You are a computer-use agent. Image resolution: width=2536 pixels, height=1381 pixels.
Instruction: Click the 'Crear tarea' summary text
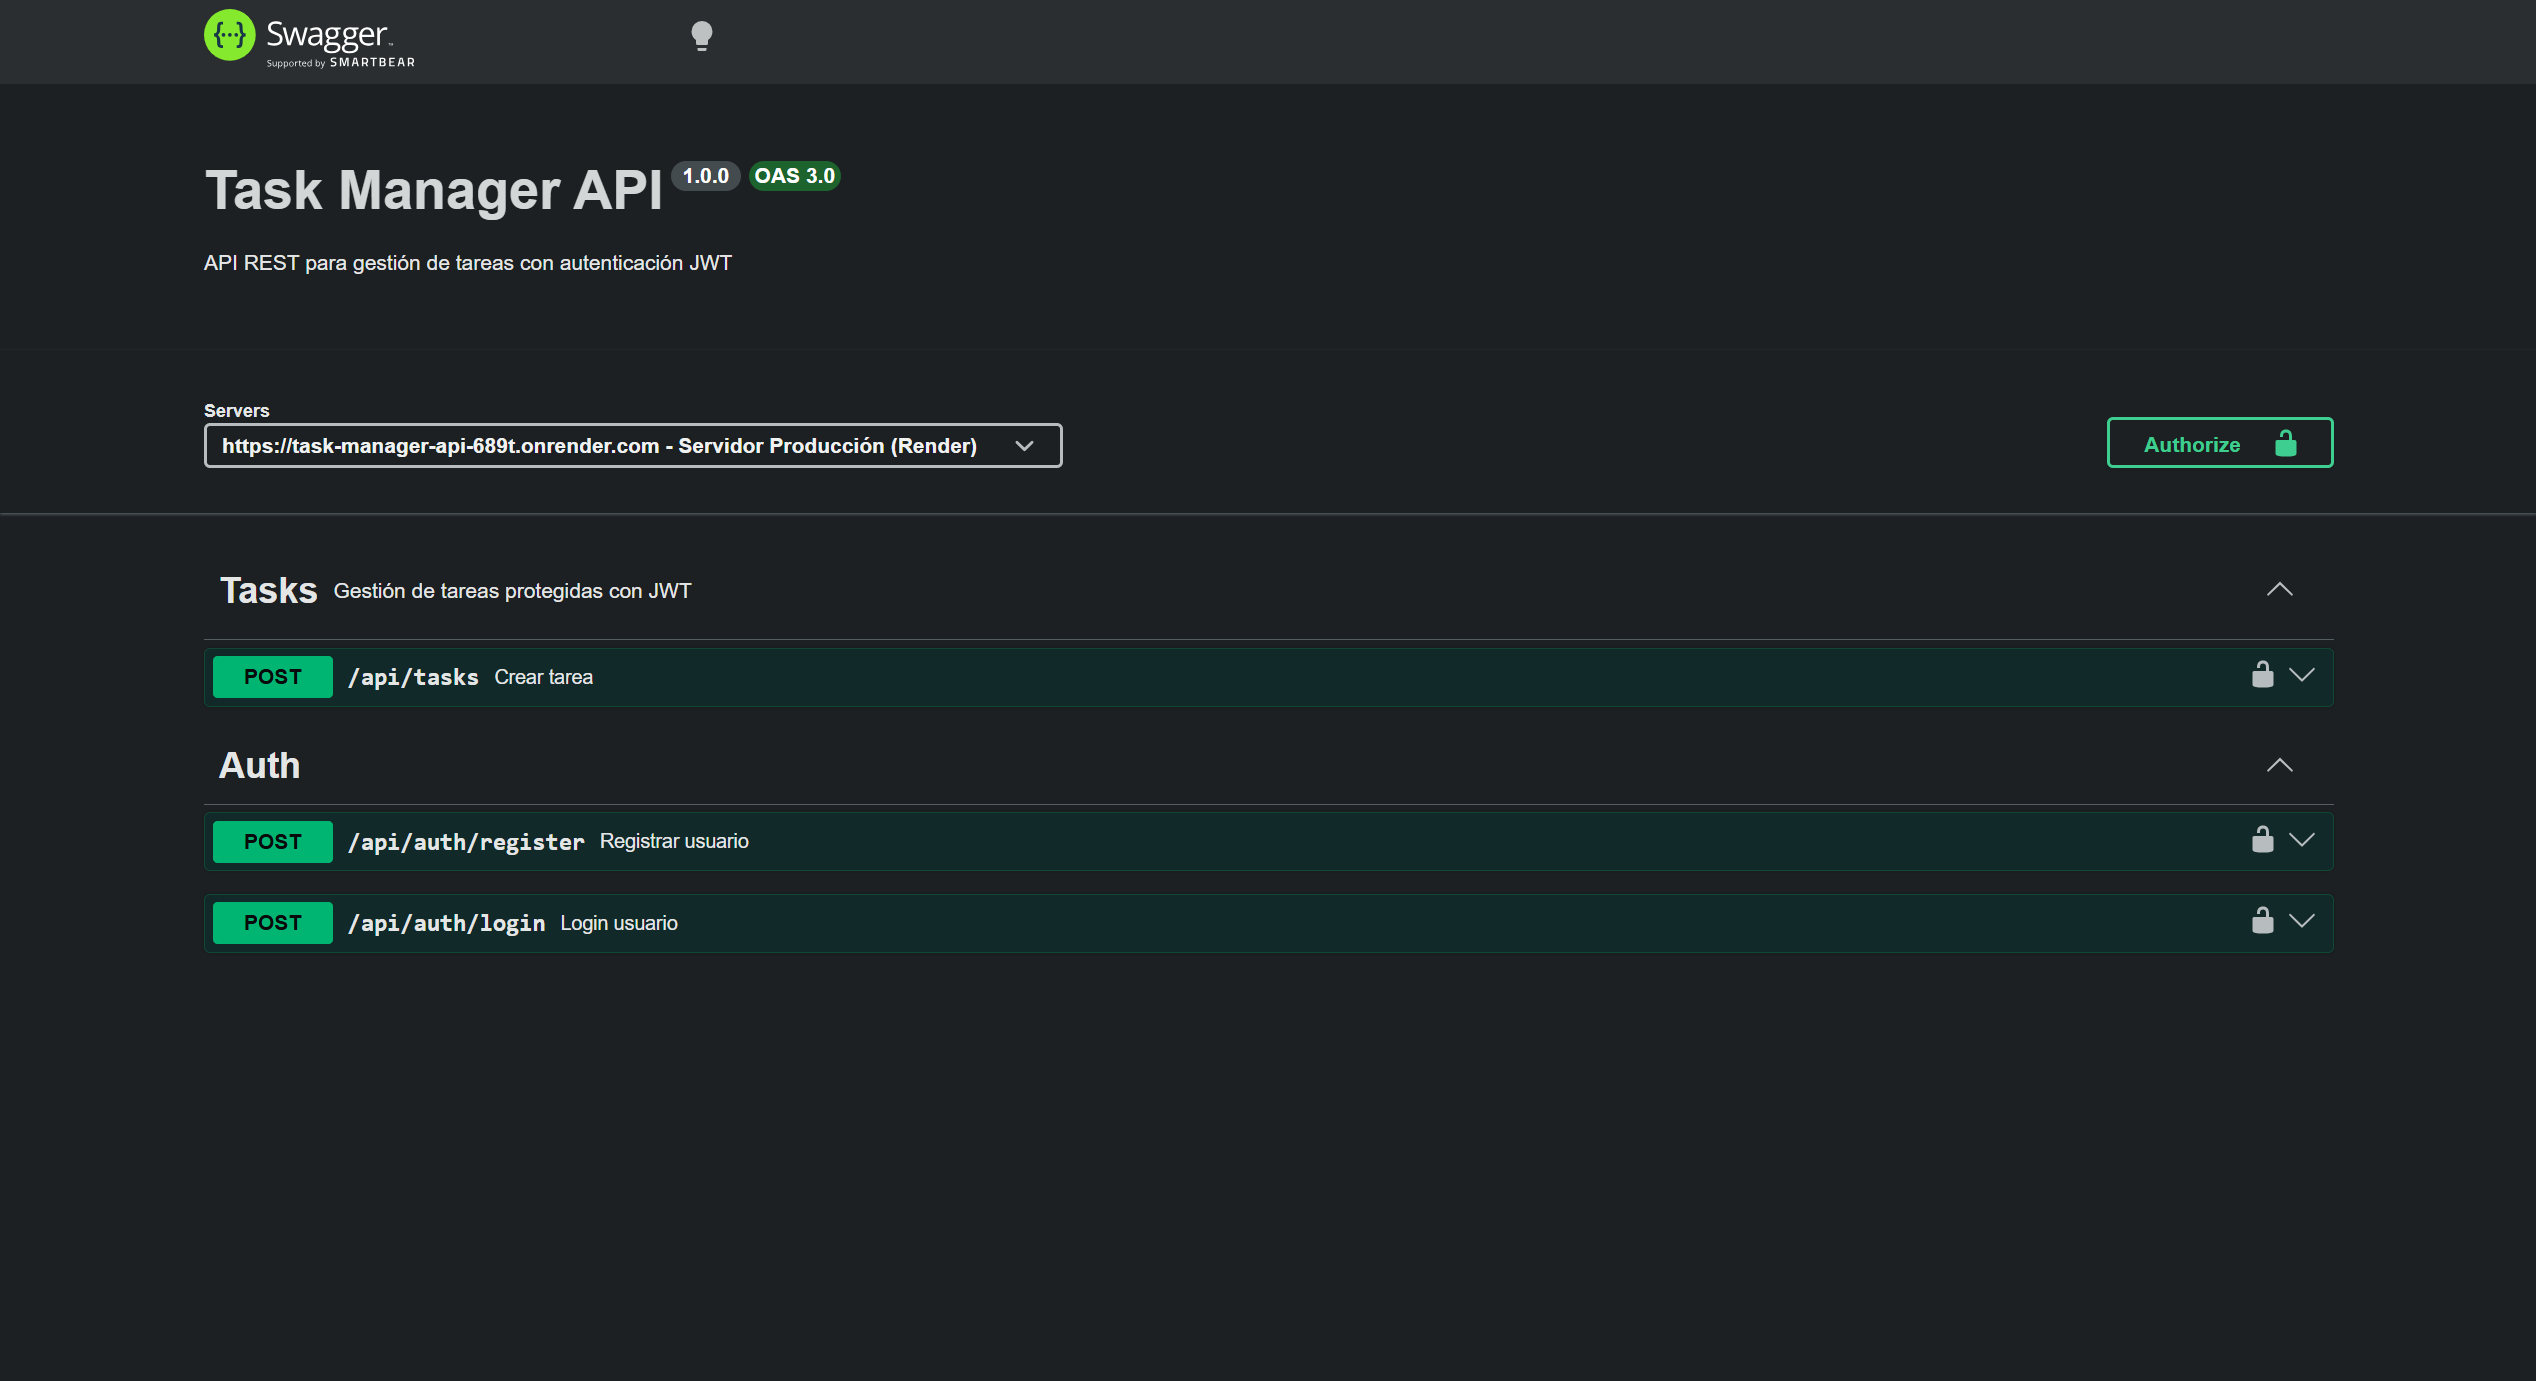[x=544, y=678]
